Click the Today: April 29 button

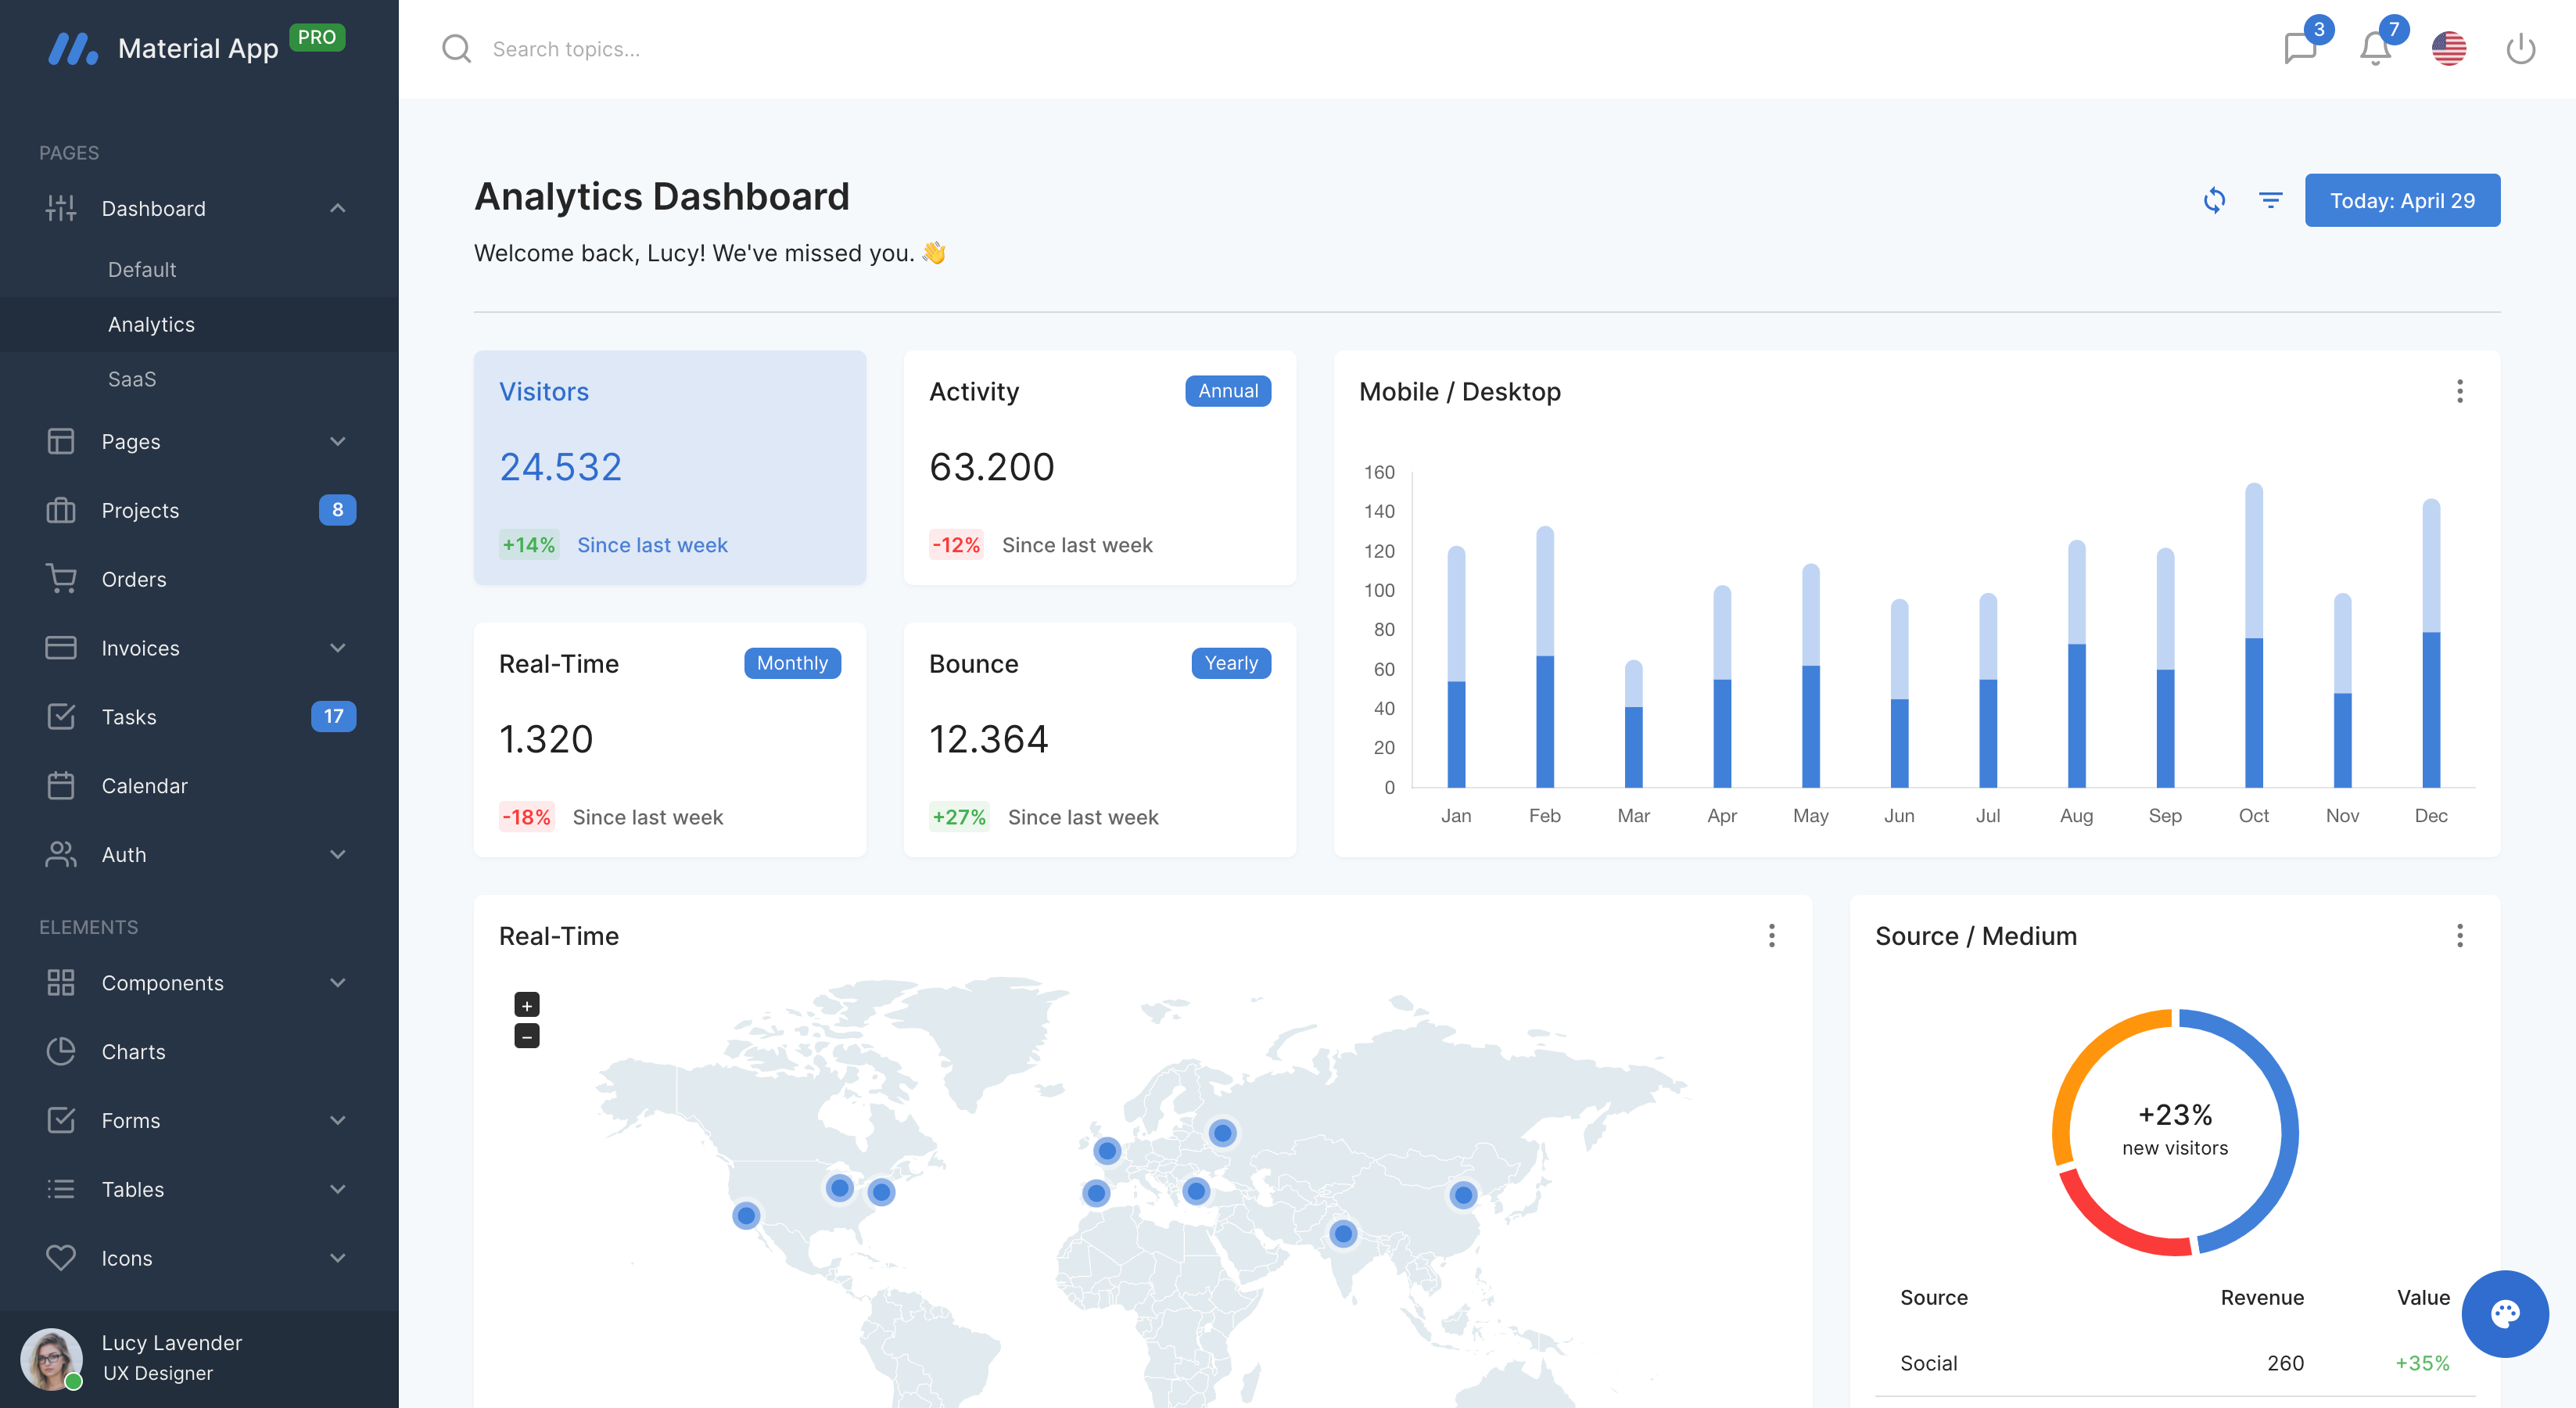pyautogui.click(x=2402, y=200)
